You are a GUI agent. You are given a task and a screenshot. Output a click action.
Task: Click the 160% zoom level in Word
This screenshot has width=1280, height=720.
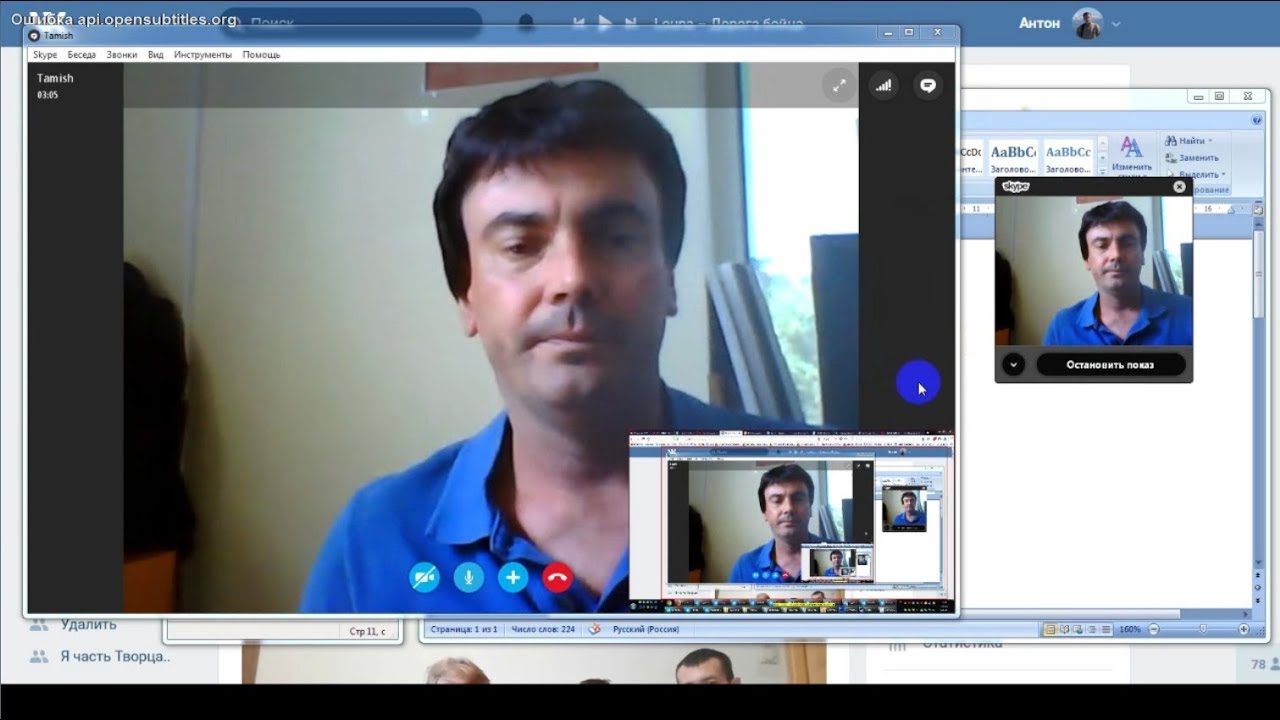tap(1129, 630)
